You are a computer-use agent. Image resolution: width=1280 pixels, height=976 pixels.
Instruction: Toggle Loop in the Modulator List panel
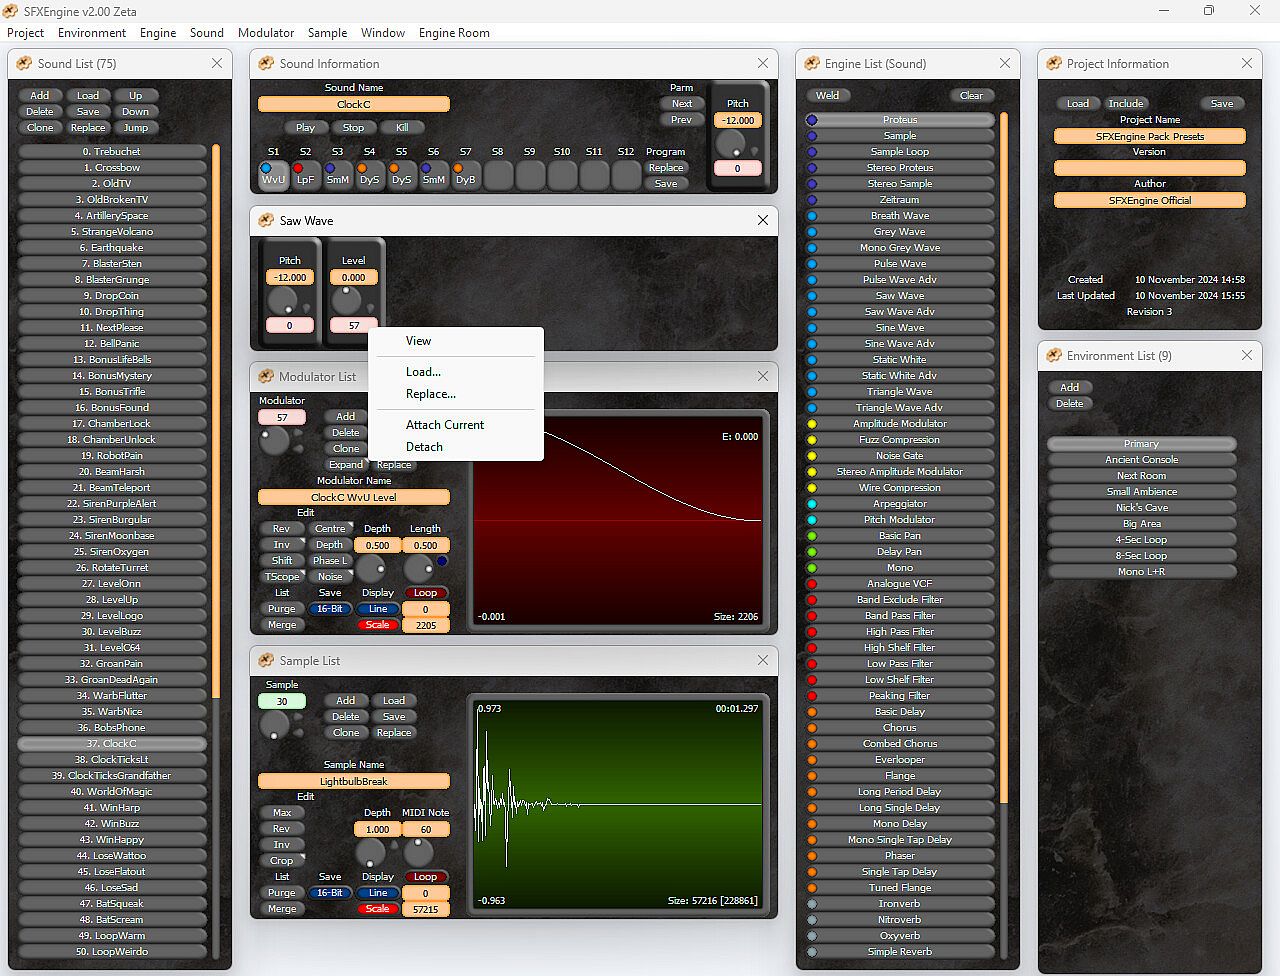[x=425, y=592]
